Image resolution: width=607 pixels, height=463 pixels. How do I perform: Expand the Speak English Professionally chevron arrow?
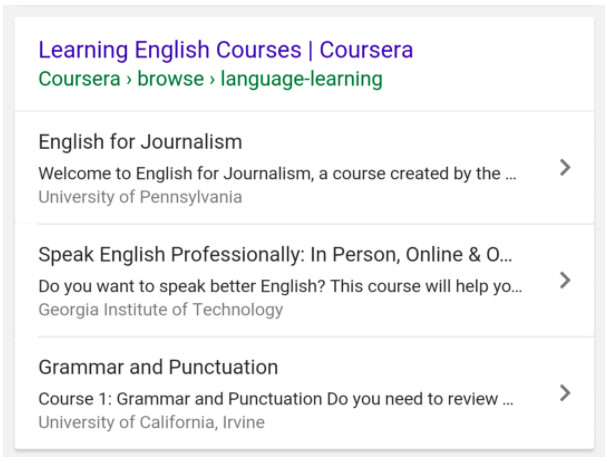pyautogui.click(x=565, y=280)
